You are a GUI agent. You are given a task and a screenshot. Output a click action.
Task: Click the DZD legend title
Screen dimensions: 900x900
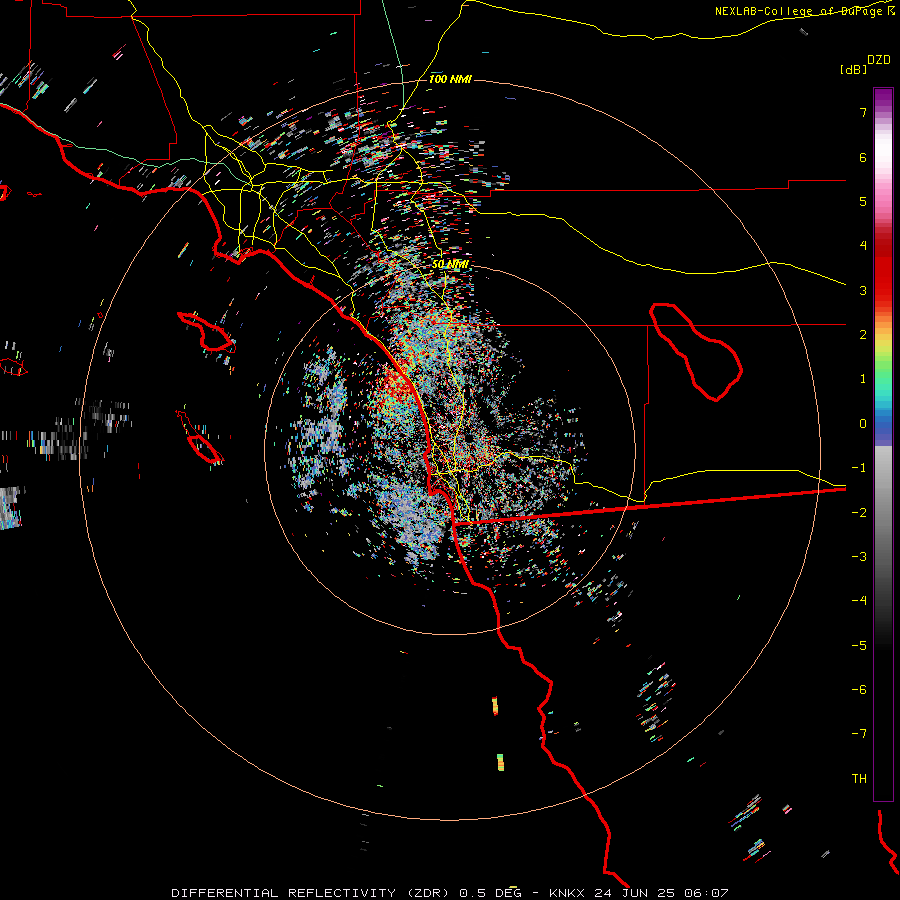point(879,60)
